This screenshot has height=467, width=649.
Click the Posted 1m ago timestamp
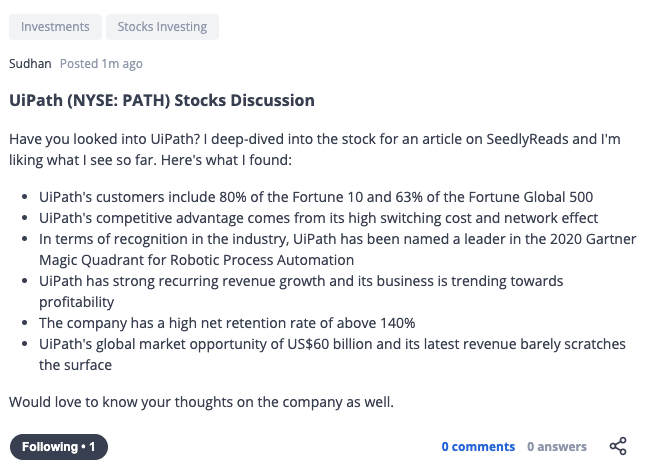pyautogui.click(x=101, y=64)
